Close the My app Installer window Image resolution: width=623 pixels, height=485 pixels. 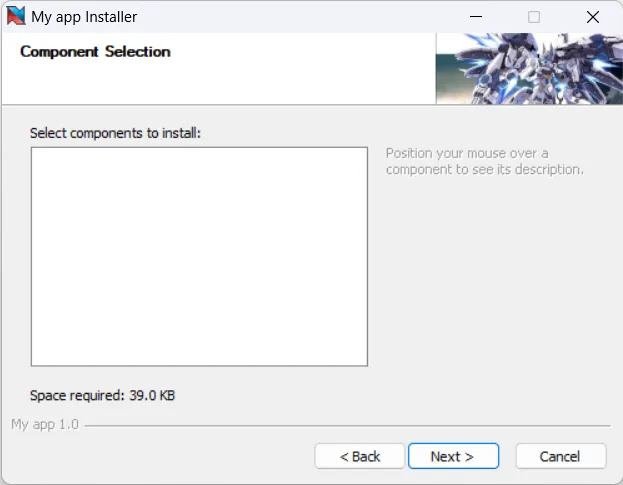pyautogui.click(x=592, y=17)
